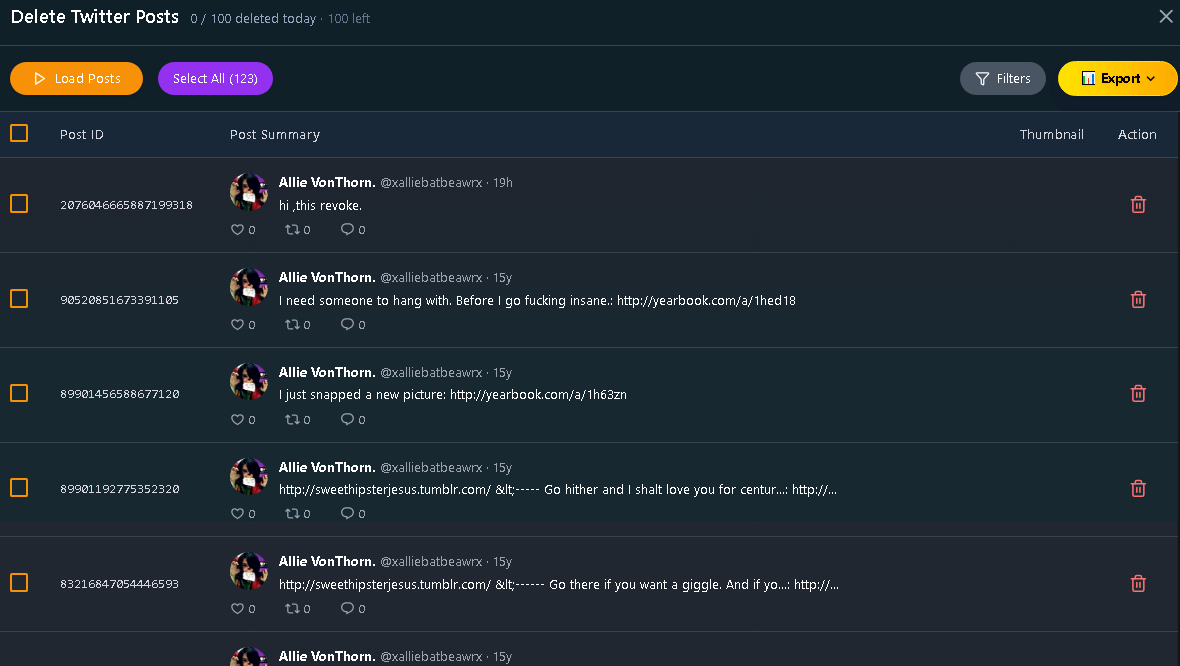Screen dimensions: 1180x666
Task: Click reply bubble icon on "I just snapped" post
Action: [347, 419]
